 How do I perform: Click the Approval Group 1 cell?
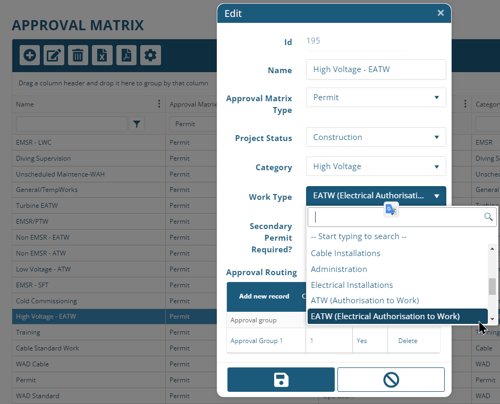click(x=266, y=341)
